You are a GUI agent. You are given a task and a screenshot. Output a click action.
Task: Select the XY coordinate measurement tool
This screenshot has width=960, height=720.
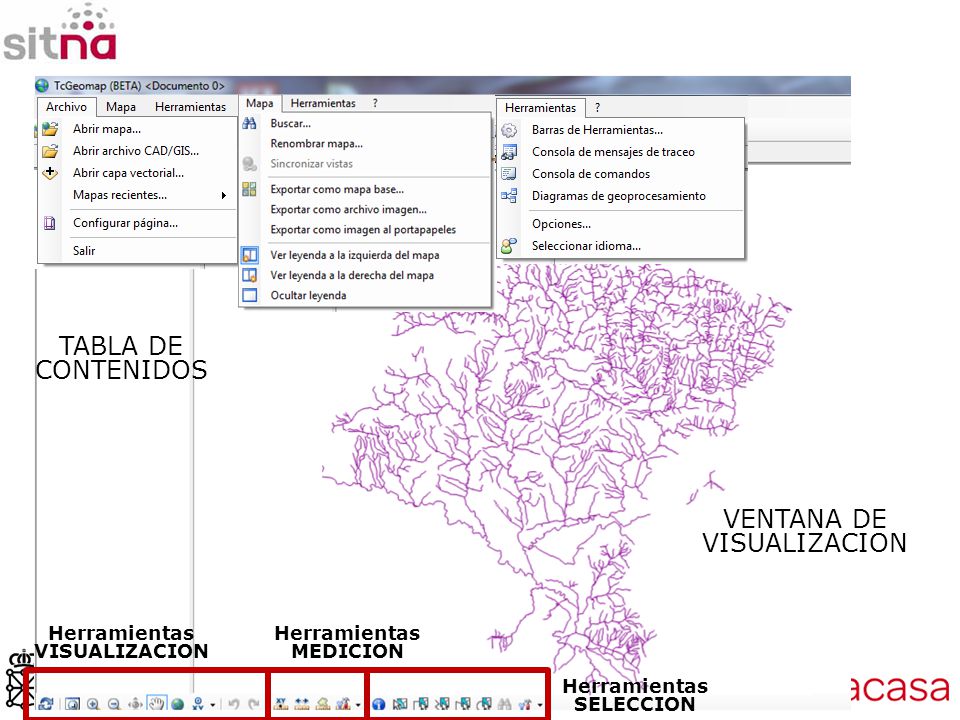point(281,704)
